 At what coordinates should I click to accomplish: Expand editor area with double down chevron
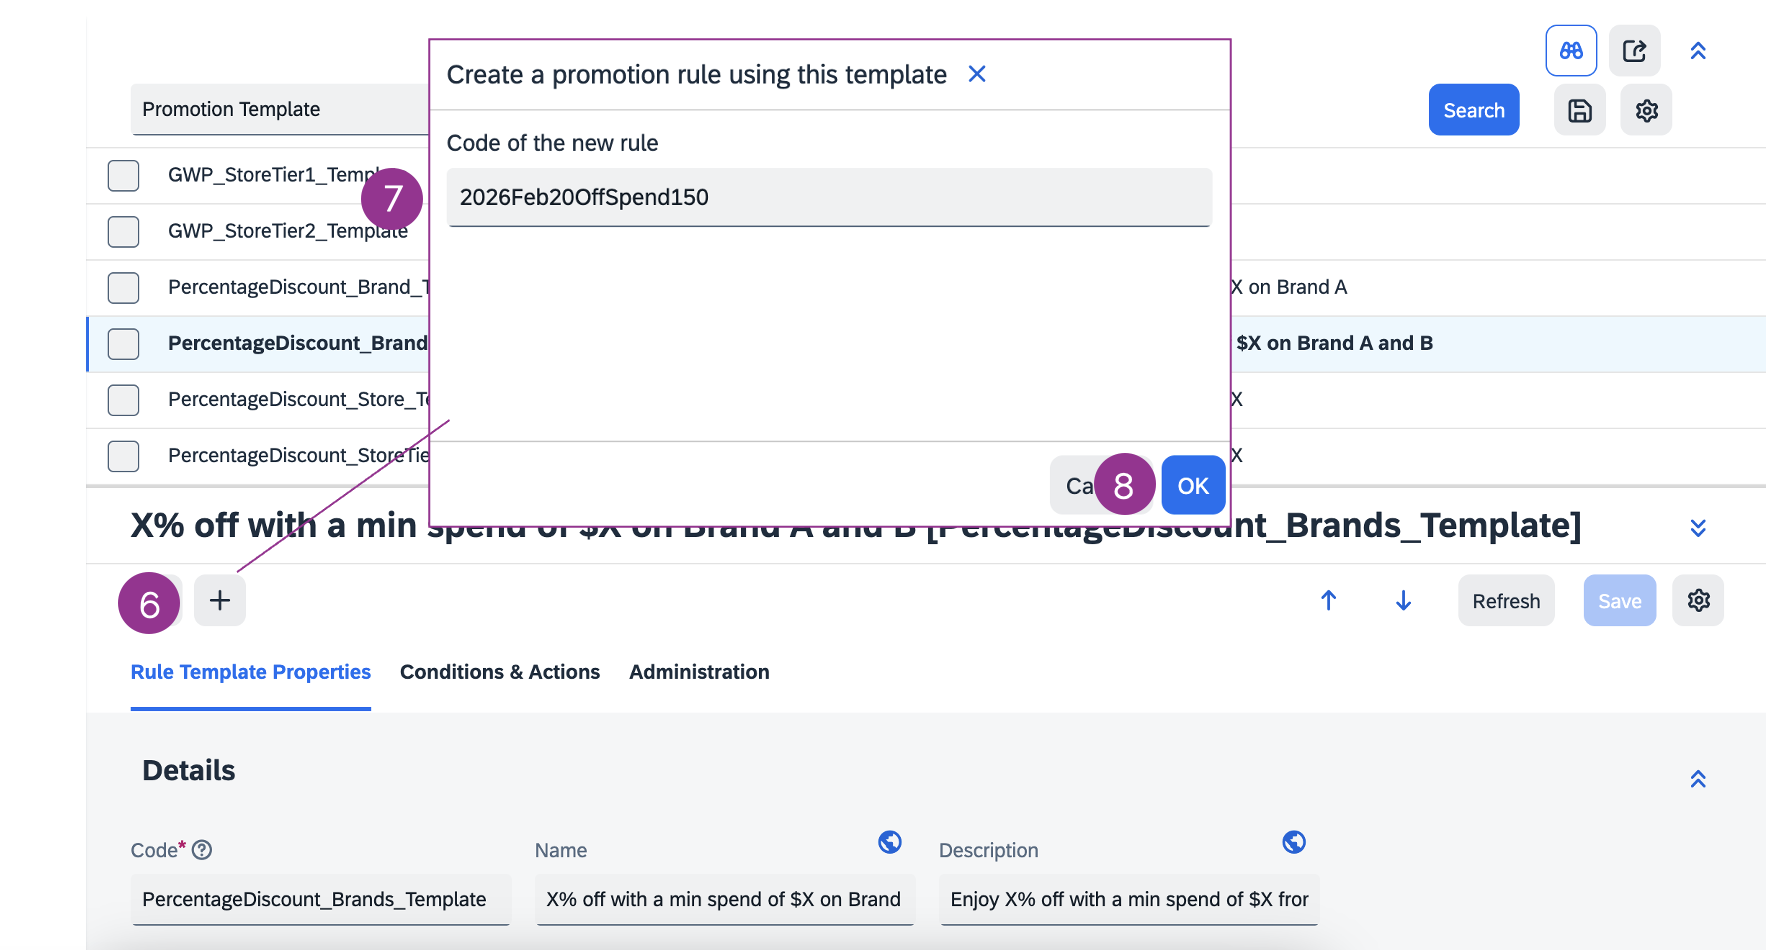pos(1697,527)
